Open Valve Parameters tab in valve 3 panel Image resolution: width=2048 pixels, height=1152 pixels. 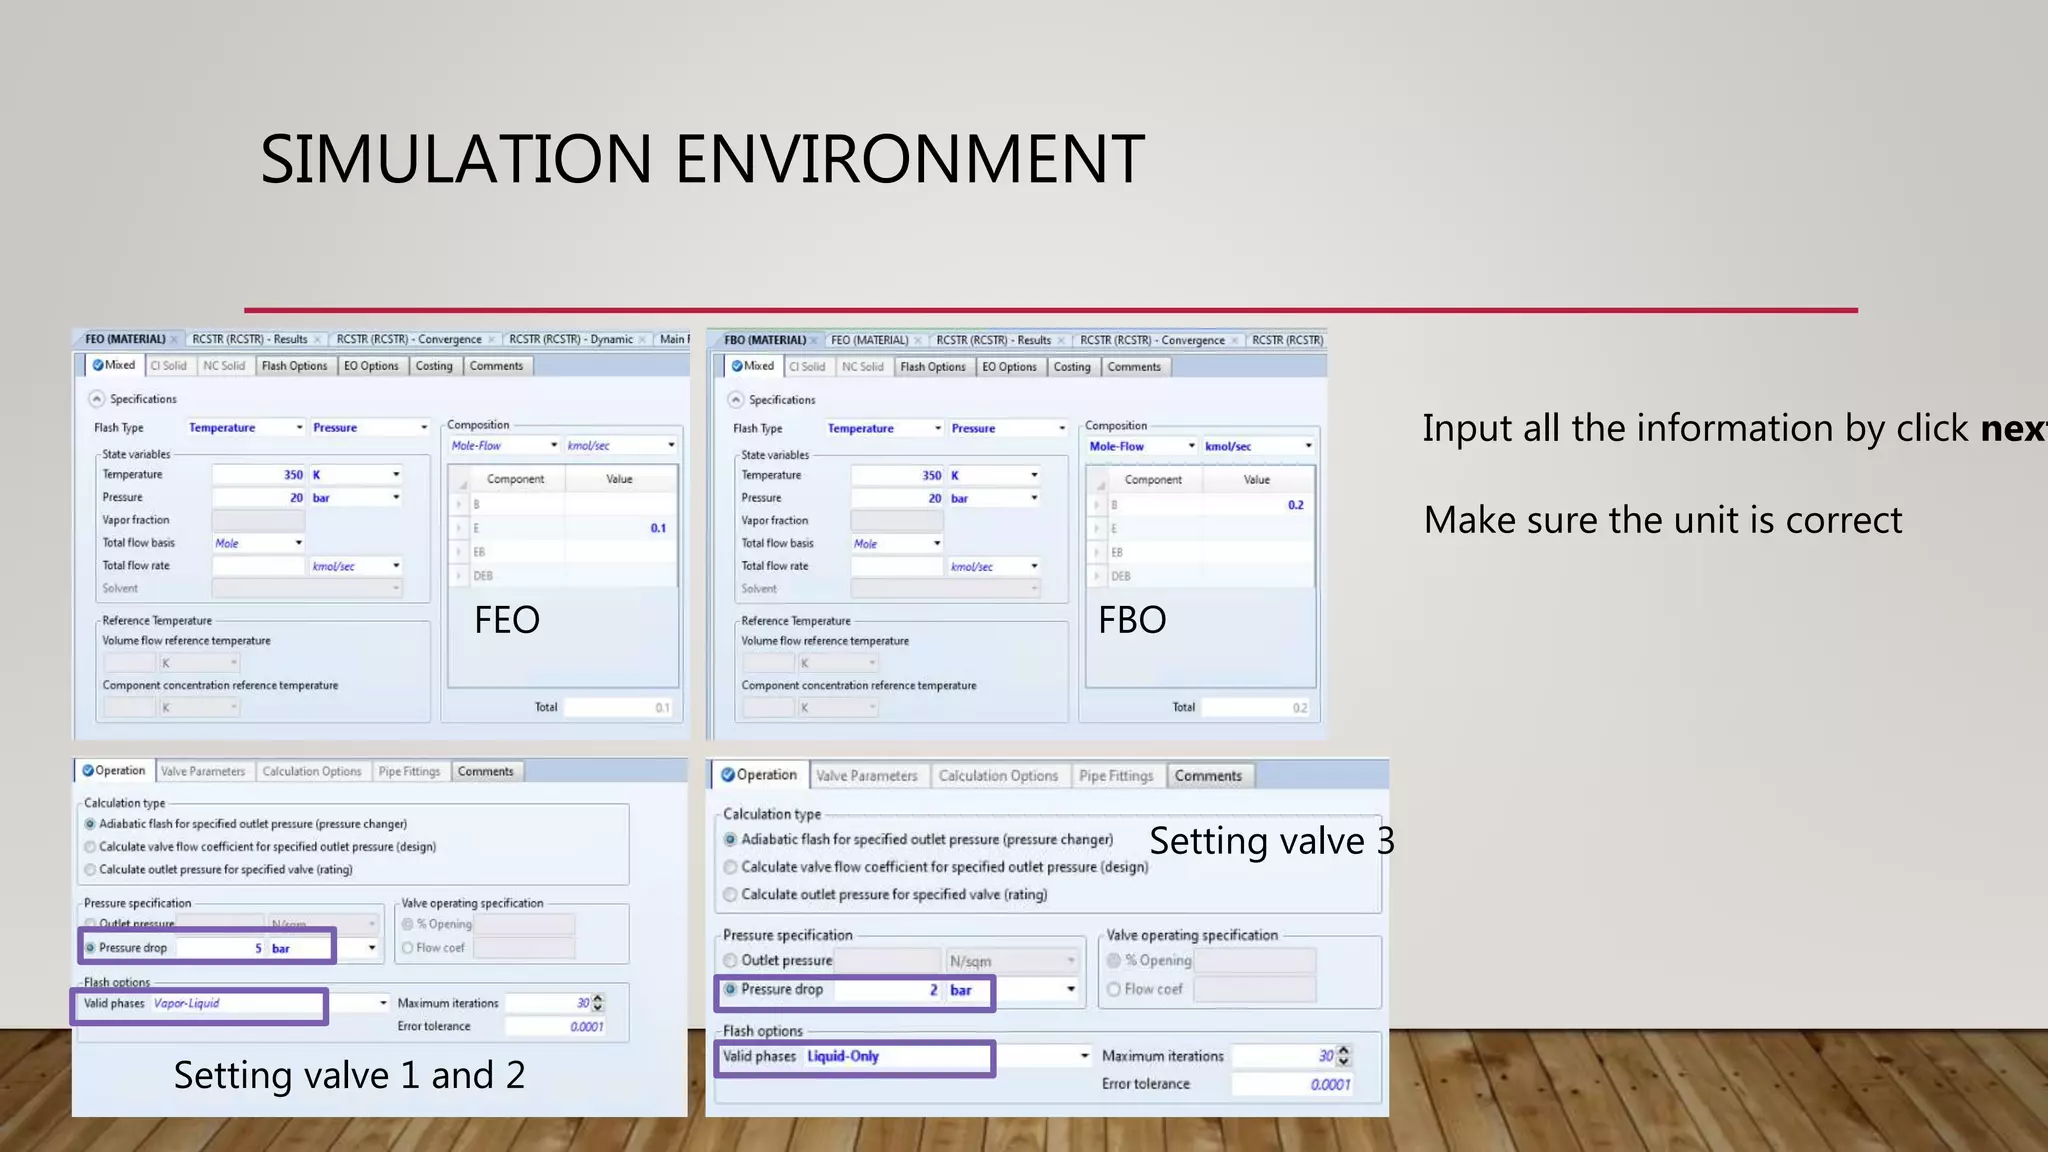(866, 776)
